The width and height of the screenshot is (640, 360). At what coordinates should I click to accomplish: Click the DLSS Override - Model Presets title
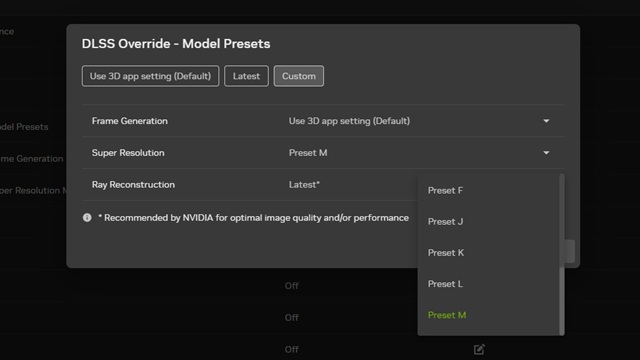click(x=176, y=44)
